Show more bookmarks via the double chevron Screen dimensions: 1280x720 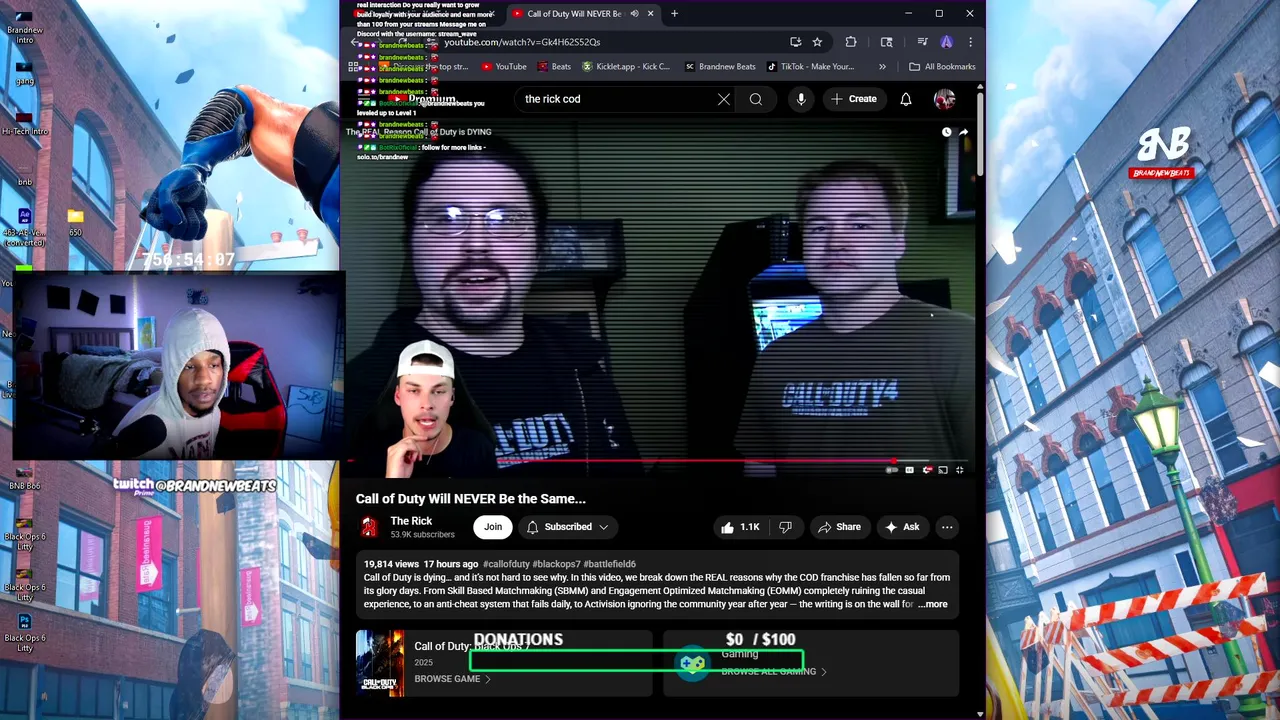(882, 67)
